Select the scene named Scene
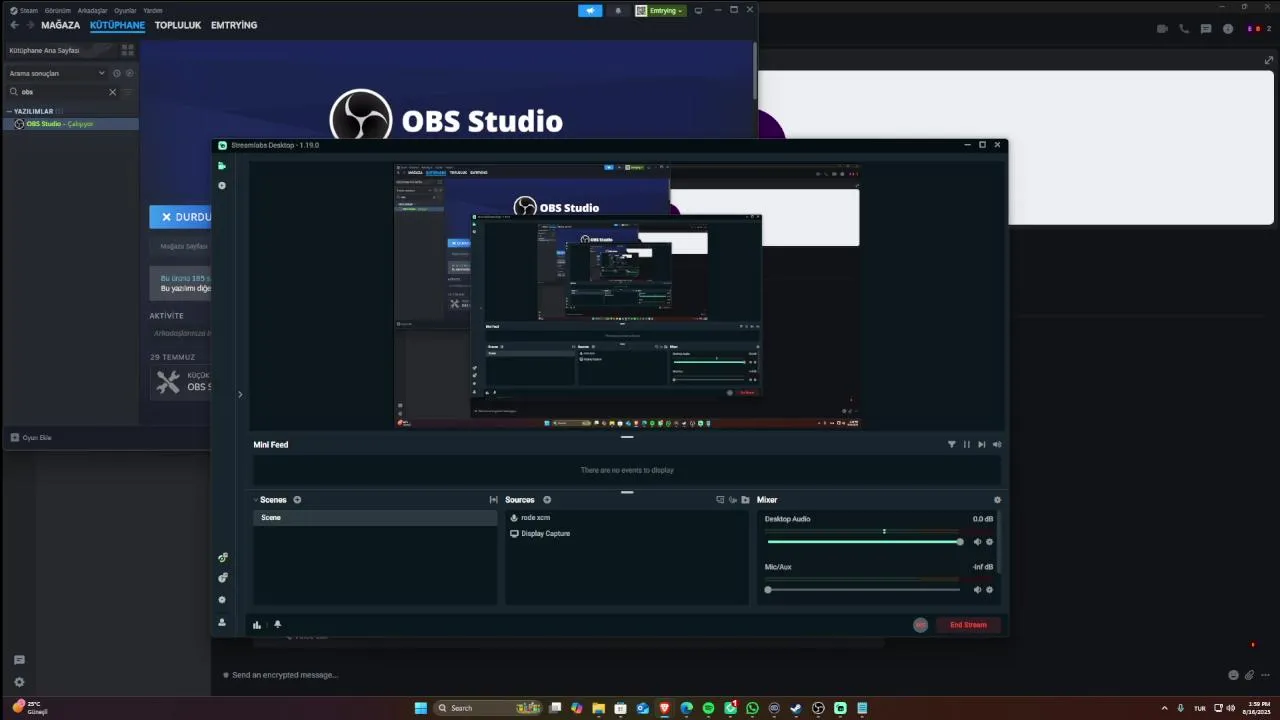The width and height of the screenshot is (1280, 720). click(375, 518)
